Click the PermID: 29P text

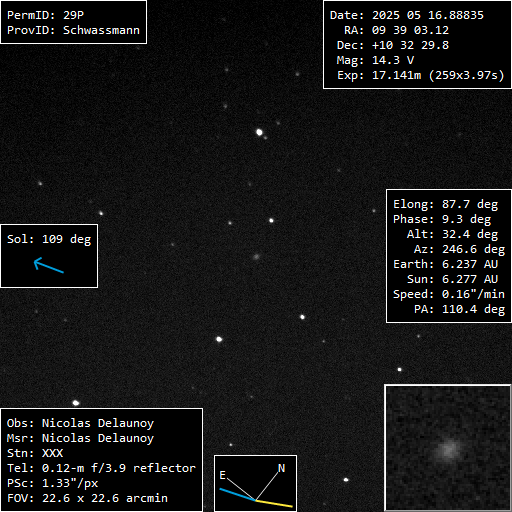tap(45, 15)
